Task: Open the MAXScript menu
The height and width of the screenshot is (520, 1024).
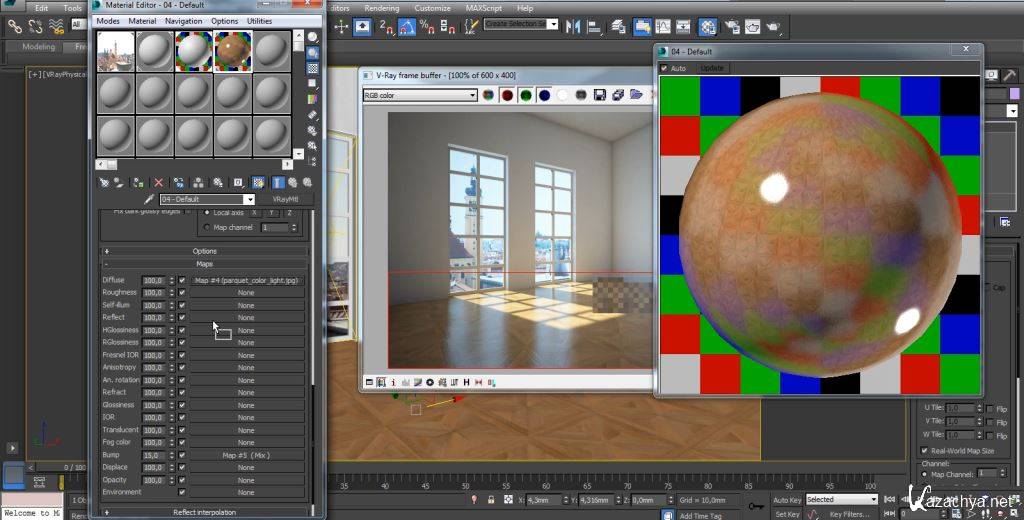Action: pos(484,8)
